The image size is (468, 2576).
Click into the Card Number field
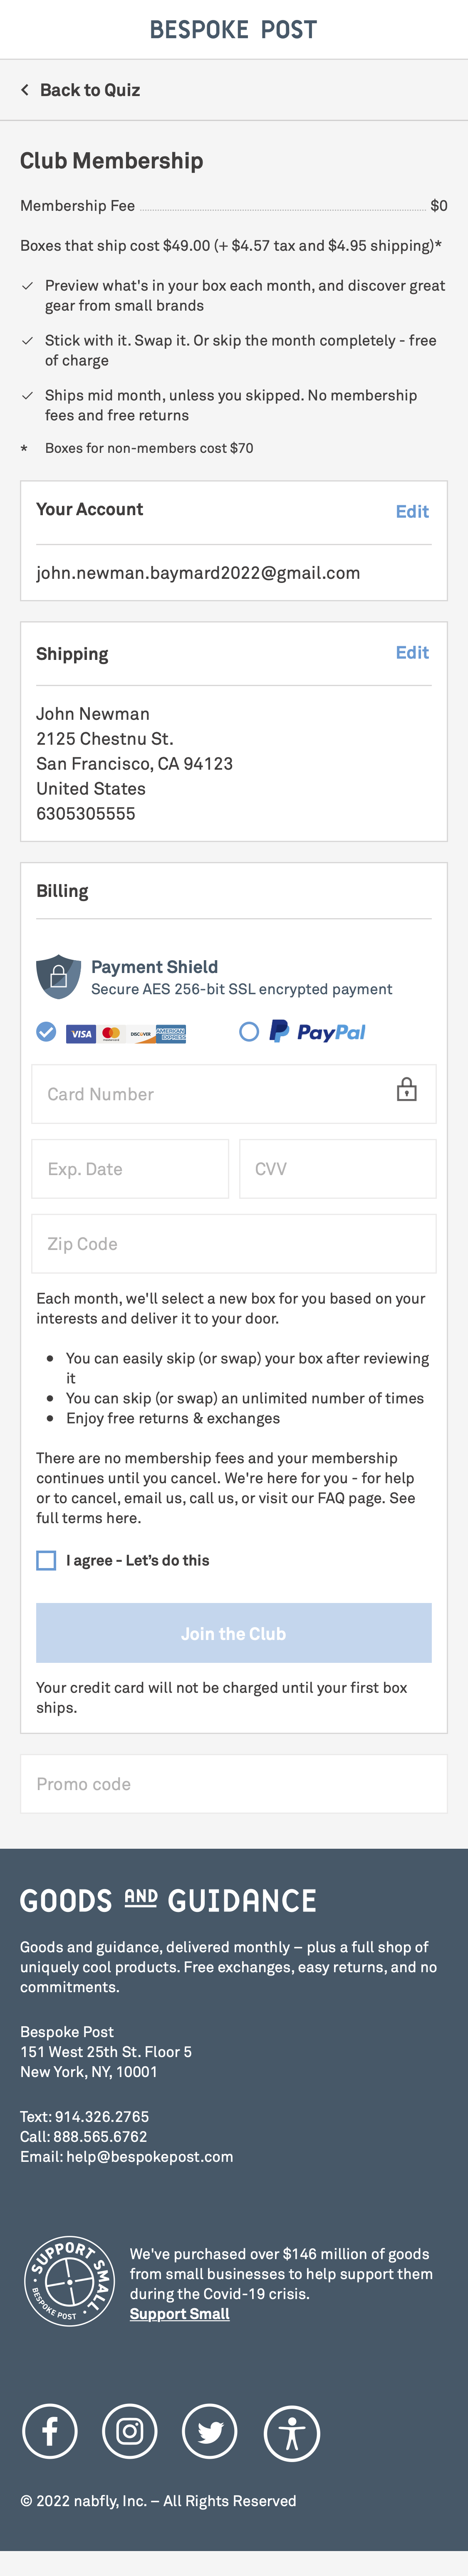pos(200,1094)
